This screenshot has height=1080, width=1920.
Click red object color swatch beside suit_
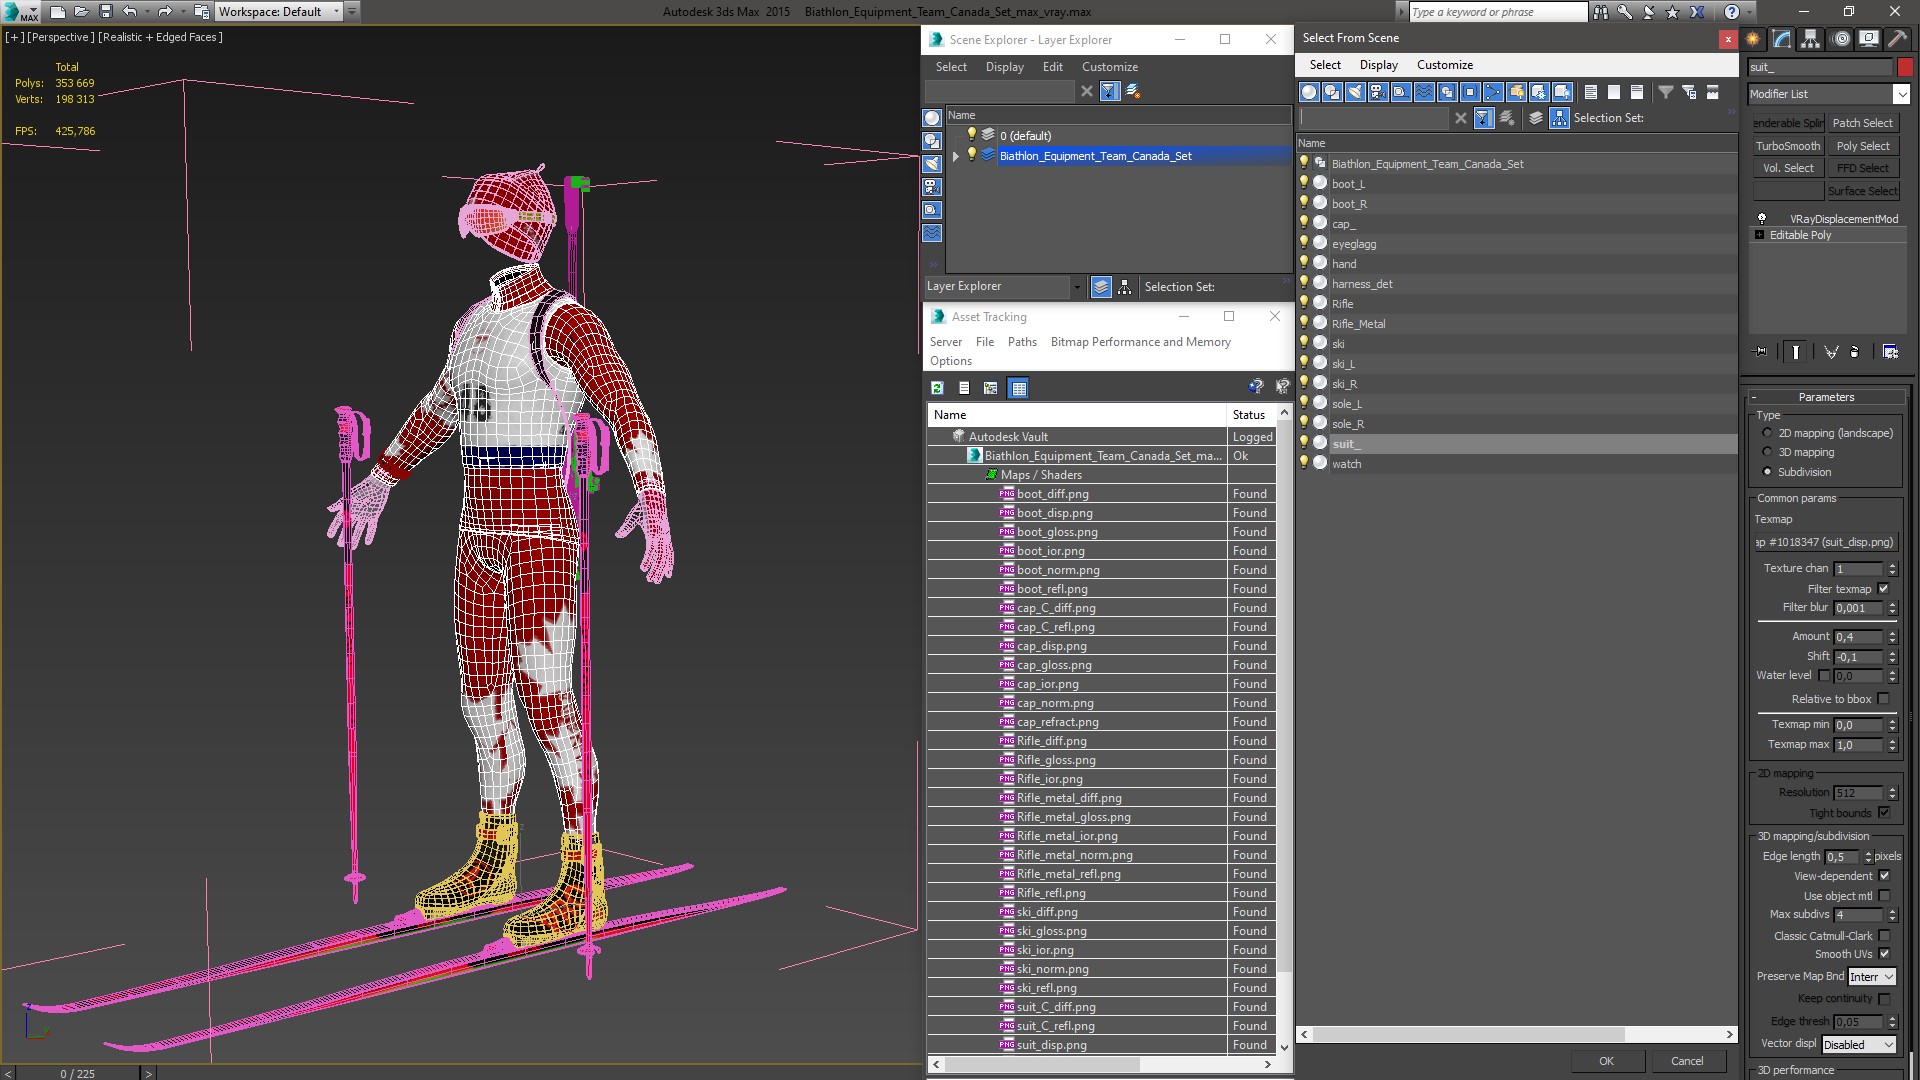[x=1905, y=67]
